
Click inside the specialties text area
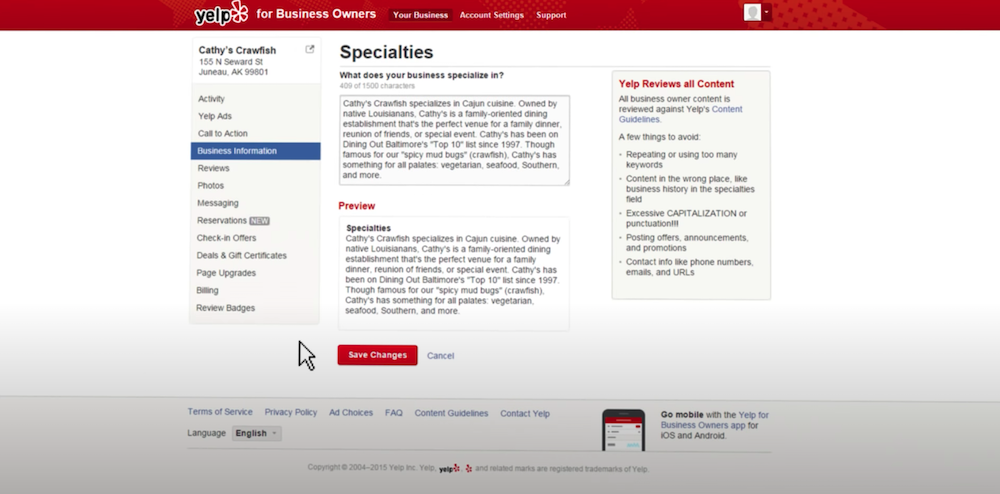pyautogui.click(x=454, y=140)
